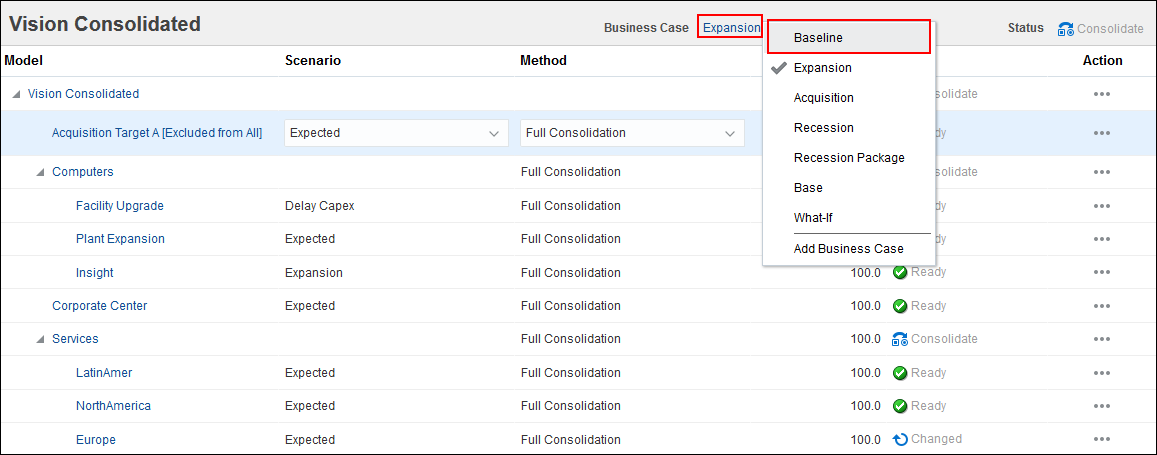Click the Ready status icon for LatinAmer
Image resolution: width=1157 pixels, height=455 pixels.
coord(900,373)
